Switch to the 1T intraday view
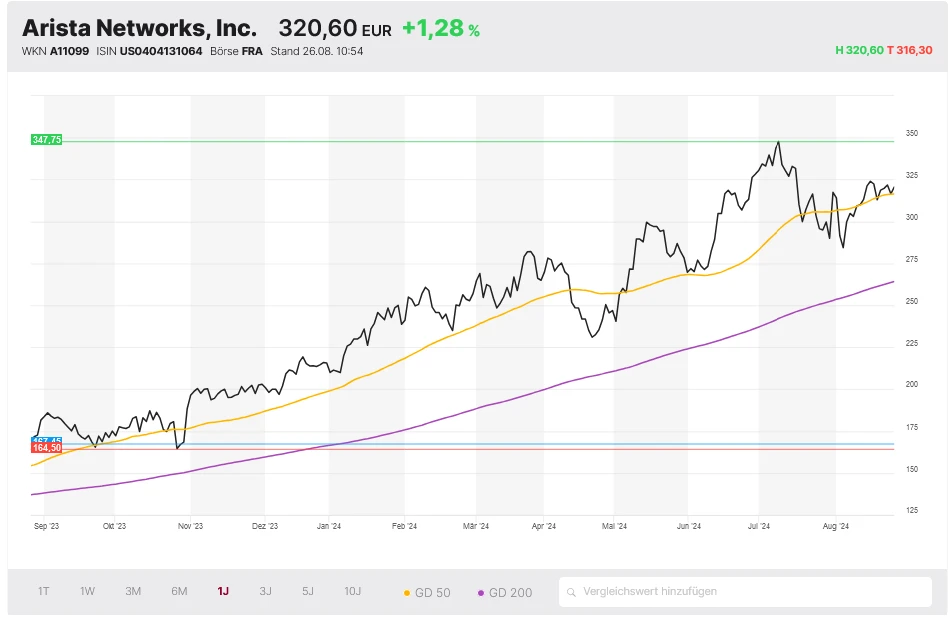The height and width of the screenshot is (621, 950). [x=42, y=591]
